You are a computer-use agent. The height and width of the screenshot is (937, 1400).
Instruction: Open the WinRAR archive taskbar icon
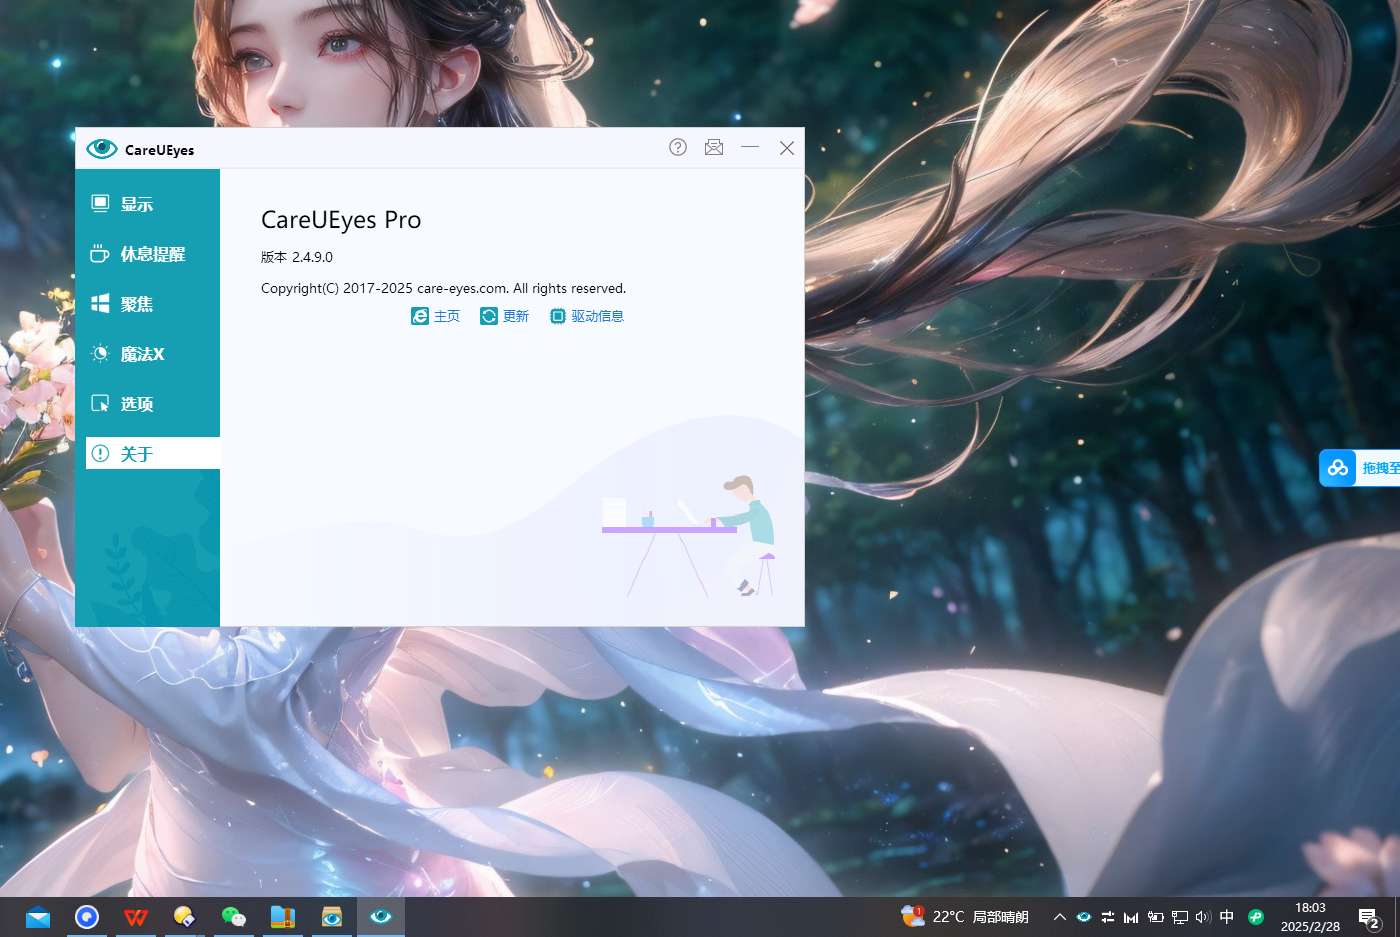283,917
